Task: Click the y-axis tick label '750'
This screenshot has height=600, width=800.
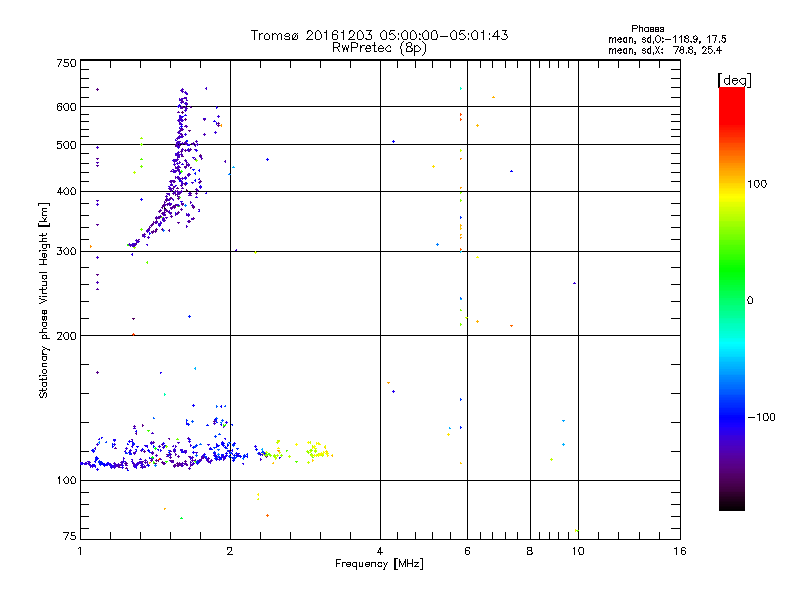Action: tap(66, 63)
